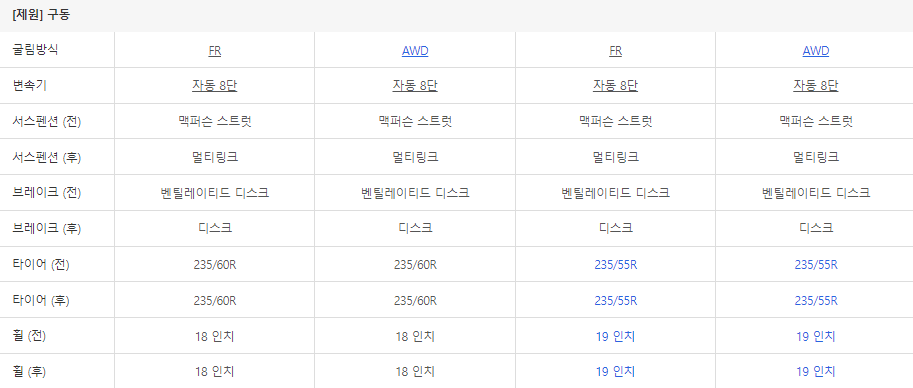Open the AWD link above 18 인치 wheels
Image resolution: width=913 pixels, height=388 pixels.
point(415,51)
